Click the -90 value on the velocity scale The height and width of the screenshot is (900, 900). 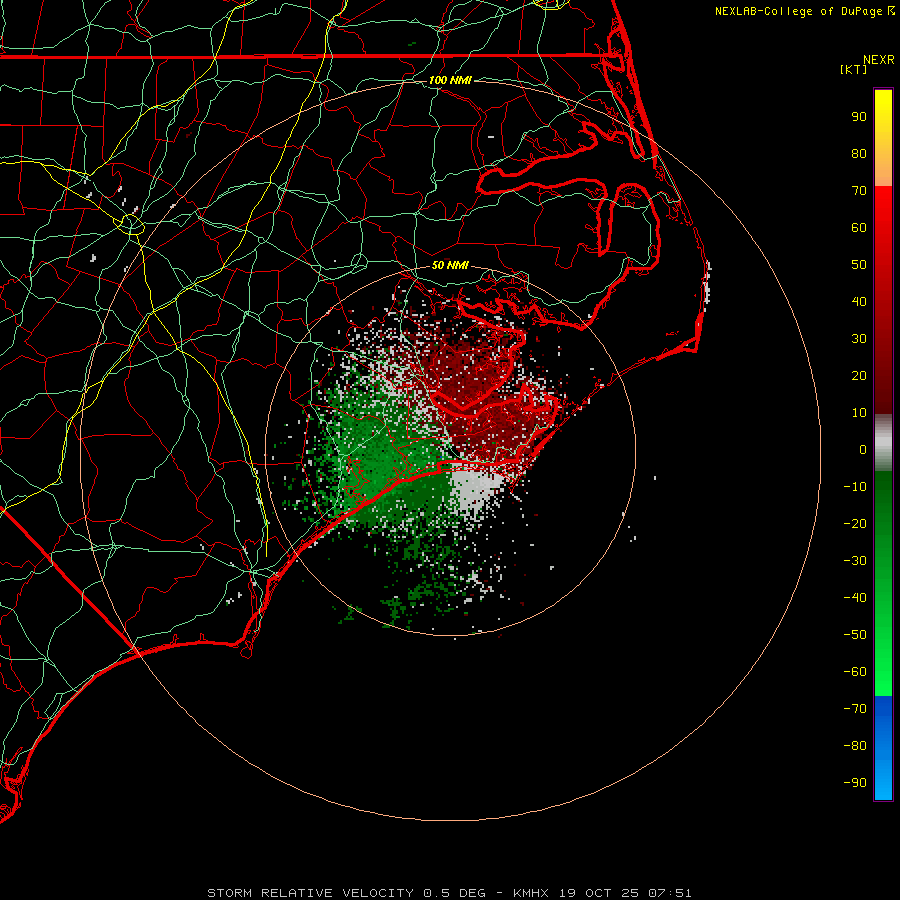[x=855, y=783]
